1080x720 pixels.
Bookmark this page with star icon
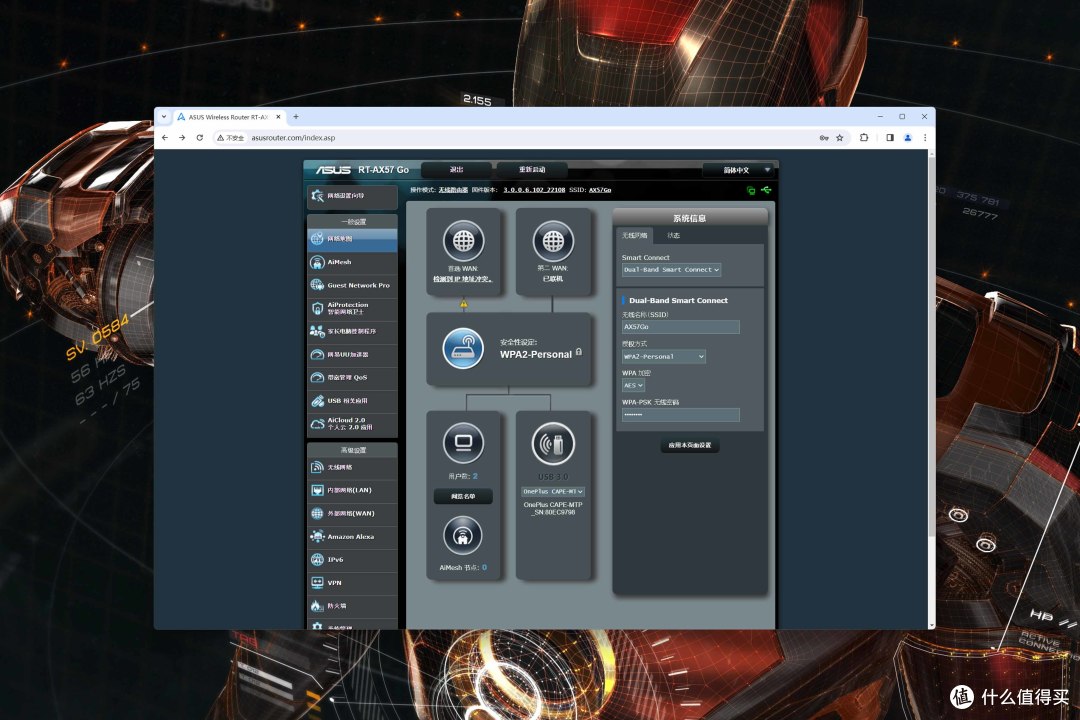pyautogui.click(x=840, y=138)
